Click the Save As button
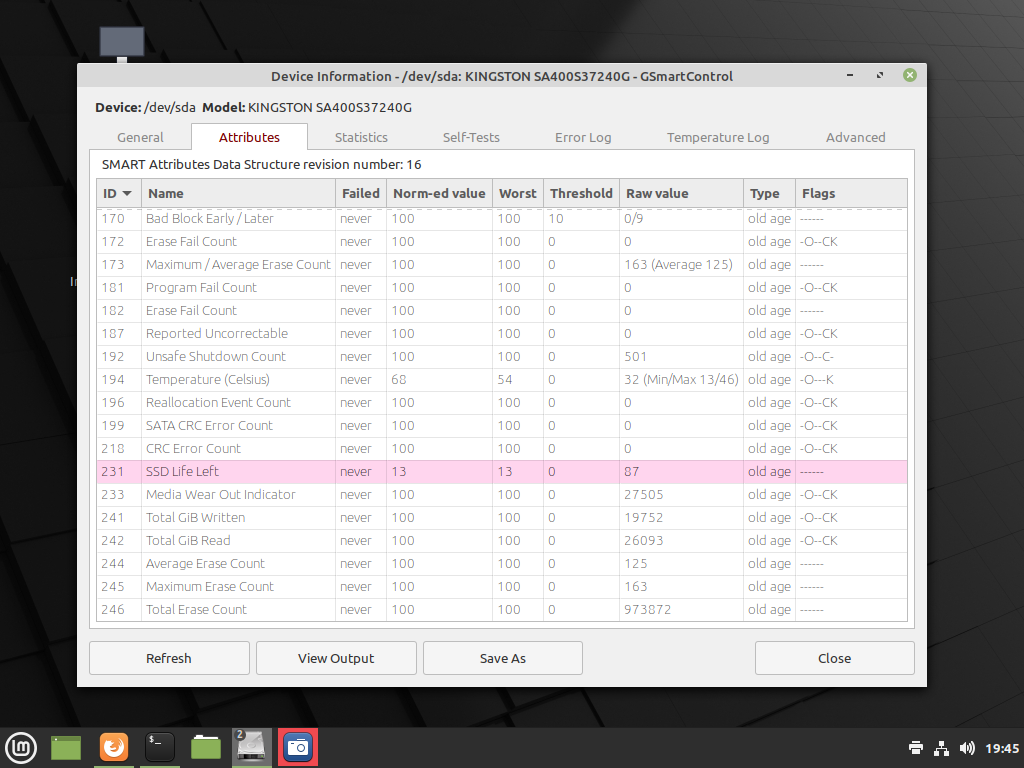 point(503,658)
